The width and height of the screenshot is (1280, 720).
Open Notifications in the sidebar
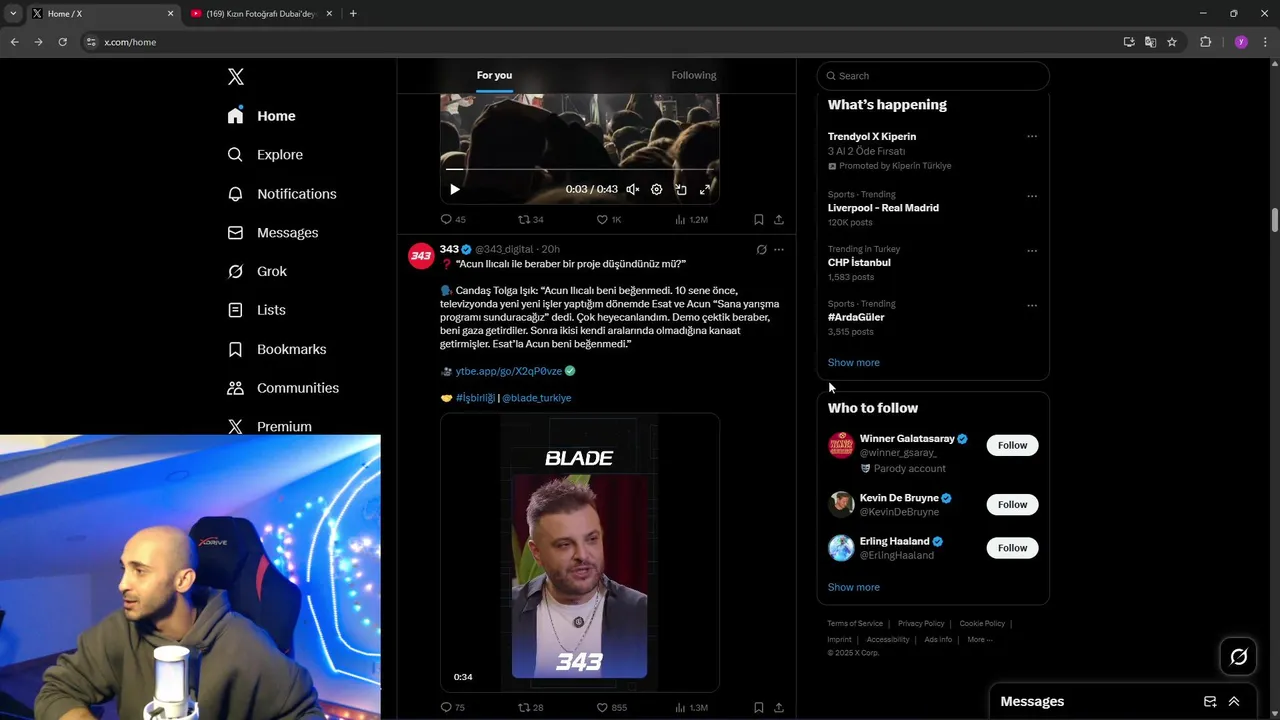tap(282, 194)
